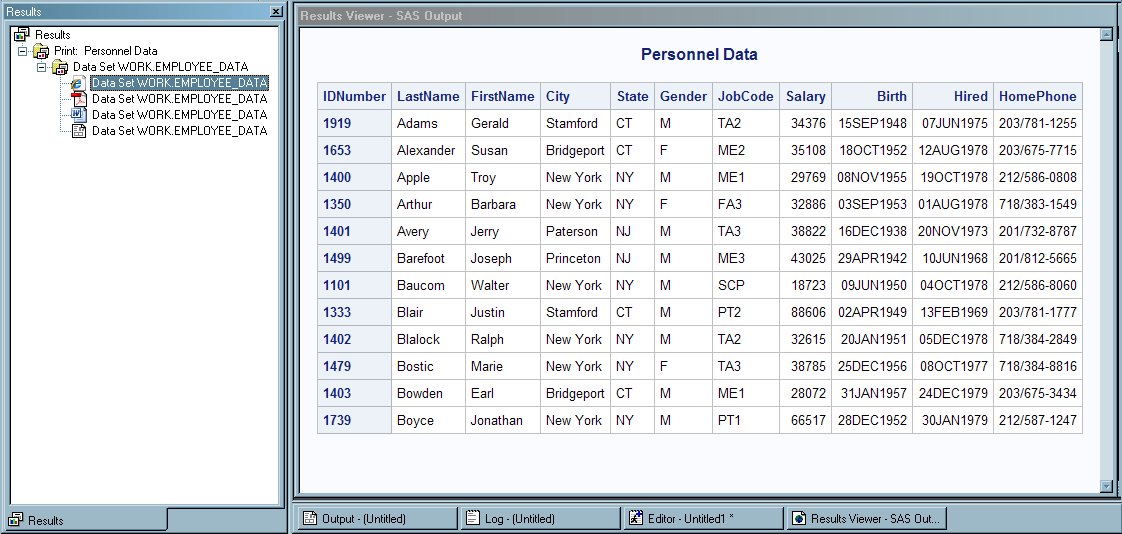Image resolution: width=1122 pixels, height=534 pixels.
Task: Click ID number 1401 cell
Action: point(354,231)
